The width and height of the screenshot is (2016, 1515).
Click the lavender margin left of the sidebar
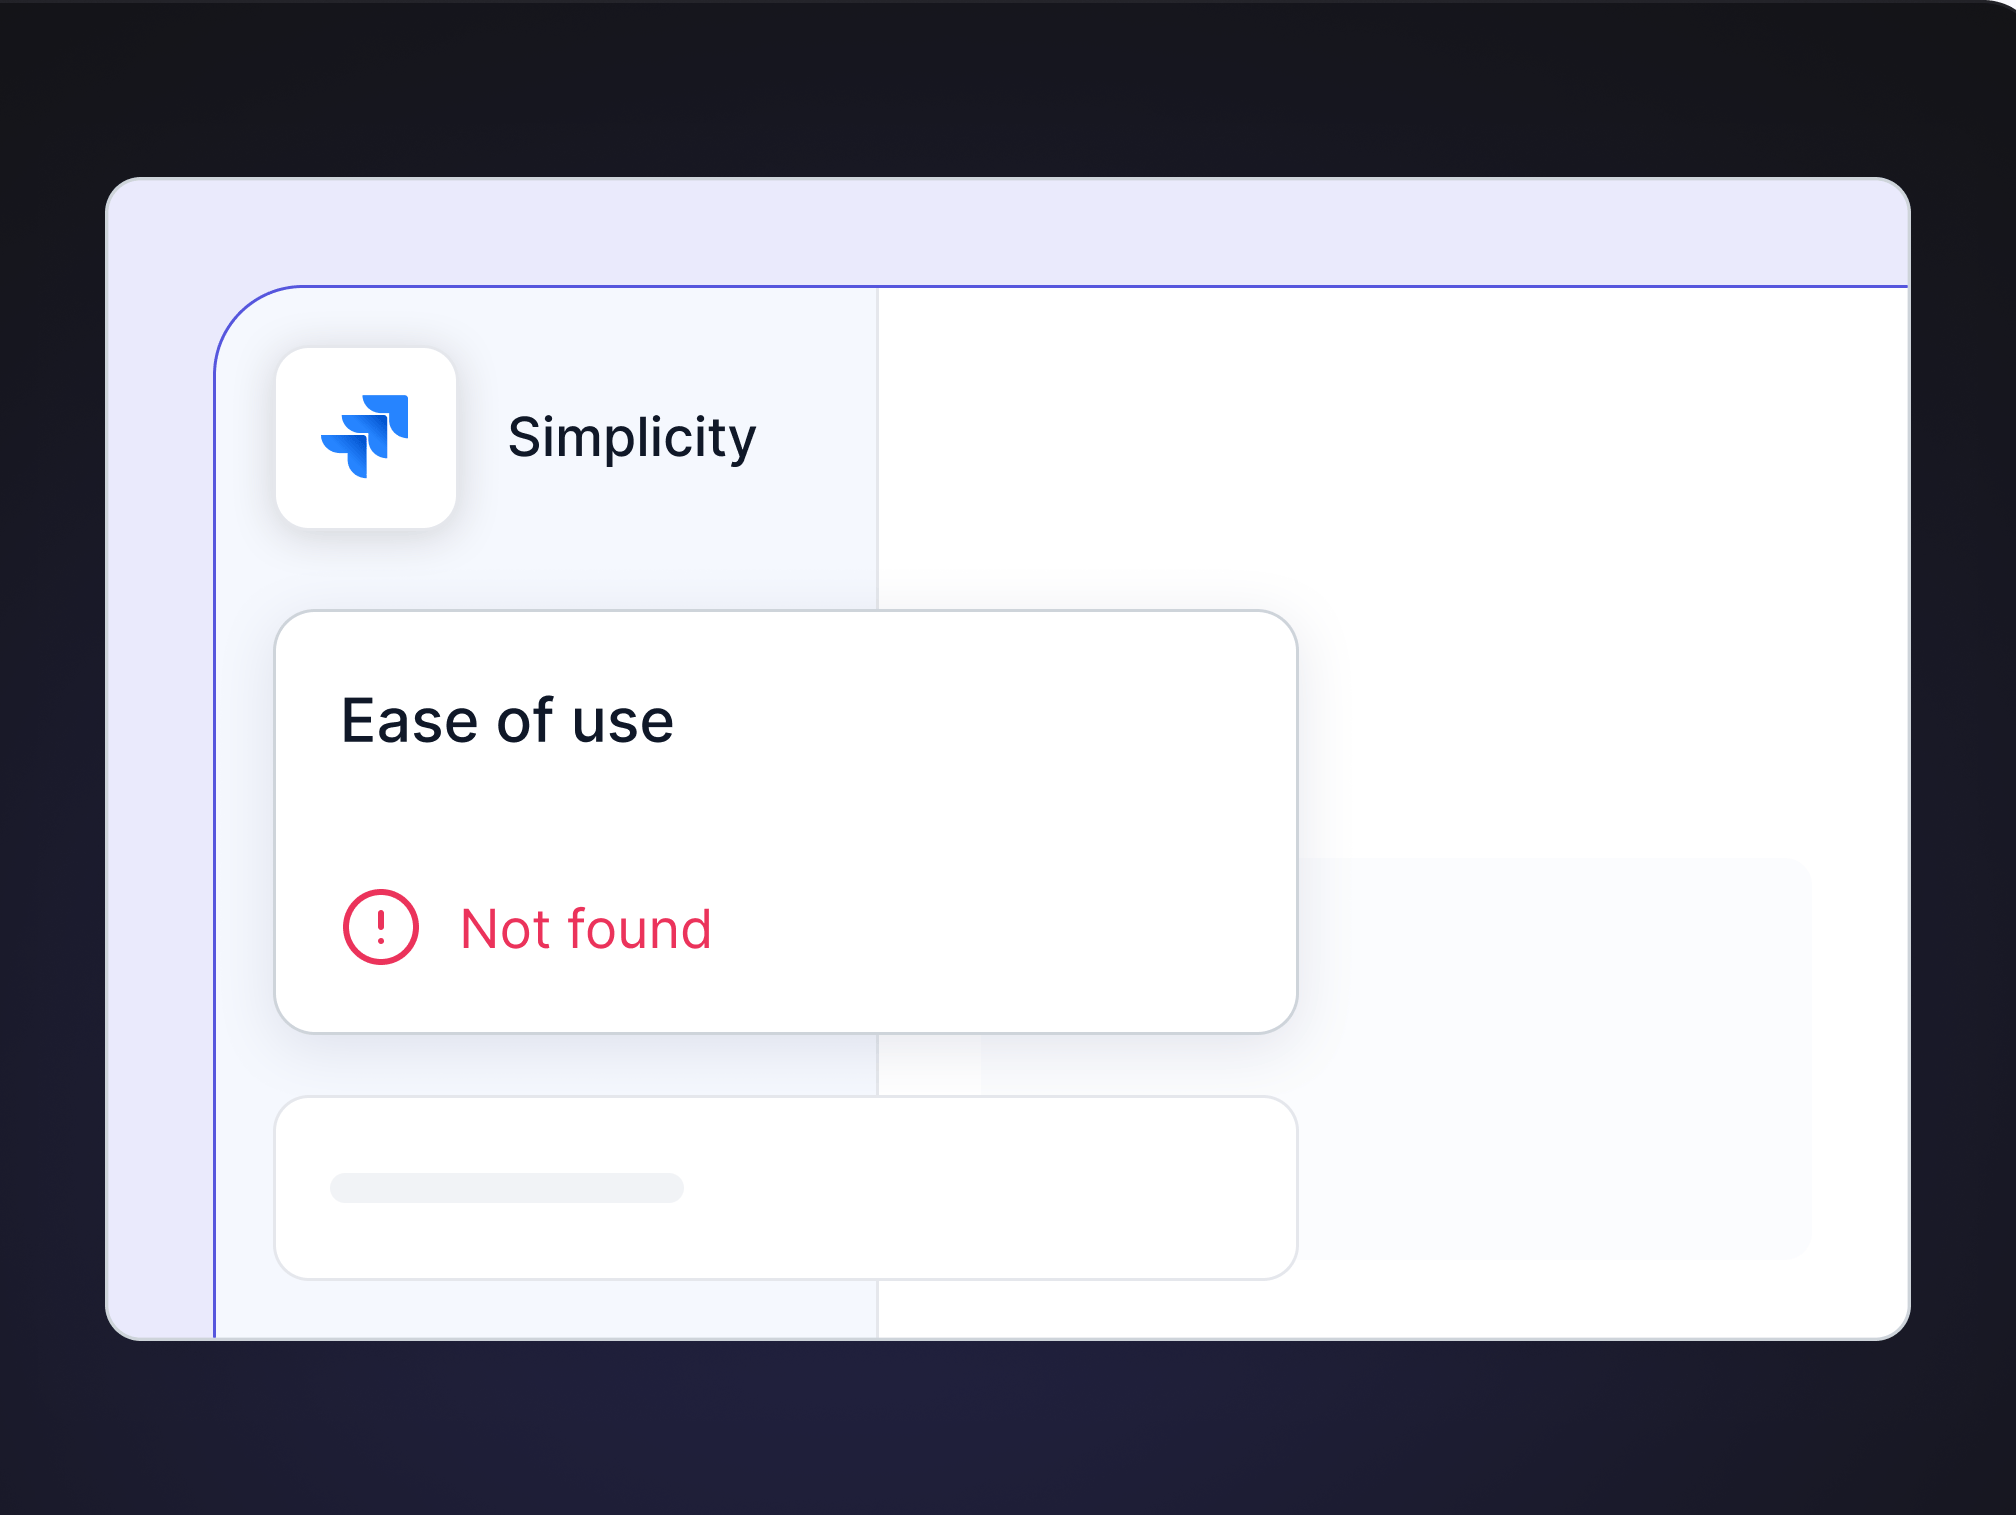160,800
